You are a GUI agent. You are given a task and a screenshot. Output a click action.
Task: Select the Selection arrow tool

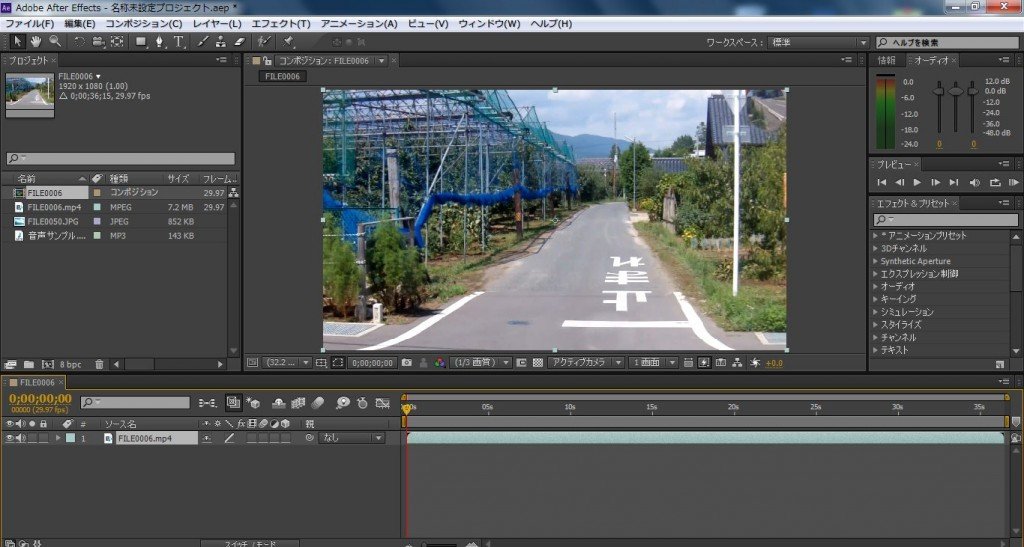point(18,41)
